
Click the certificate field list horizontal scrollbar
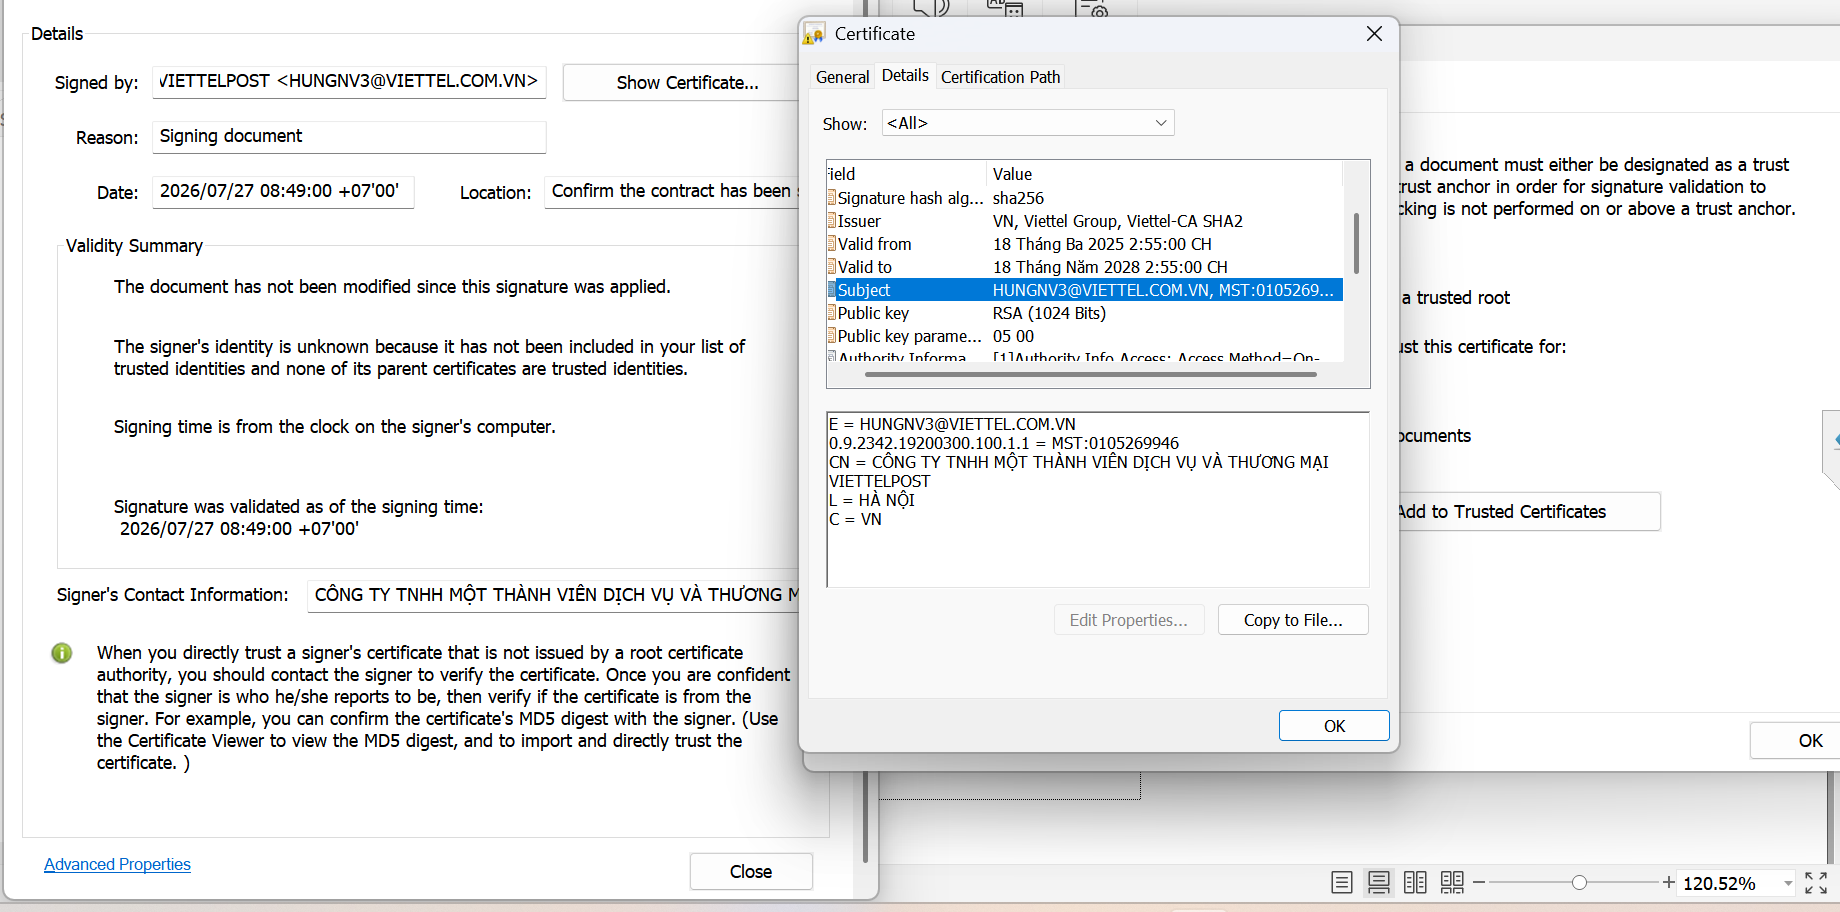pyautogui.click(x=1091, y=374)
